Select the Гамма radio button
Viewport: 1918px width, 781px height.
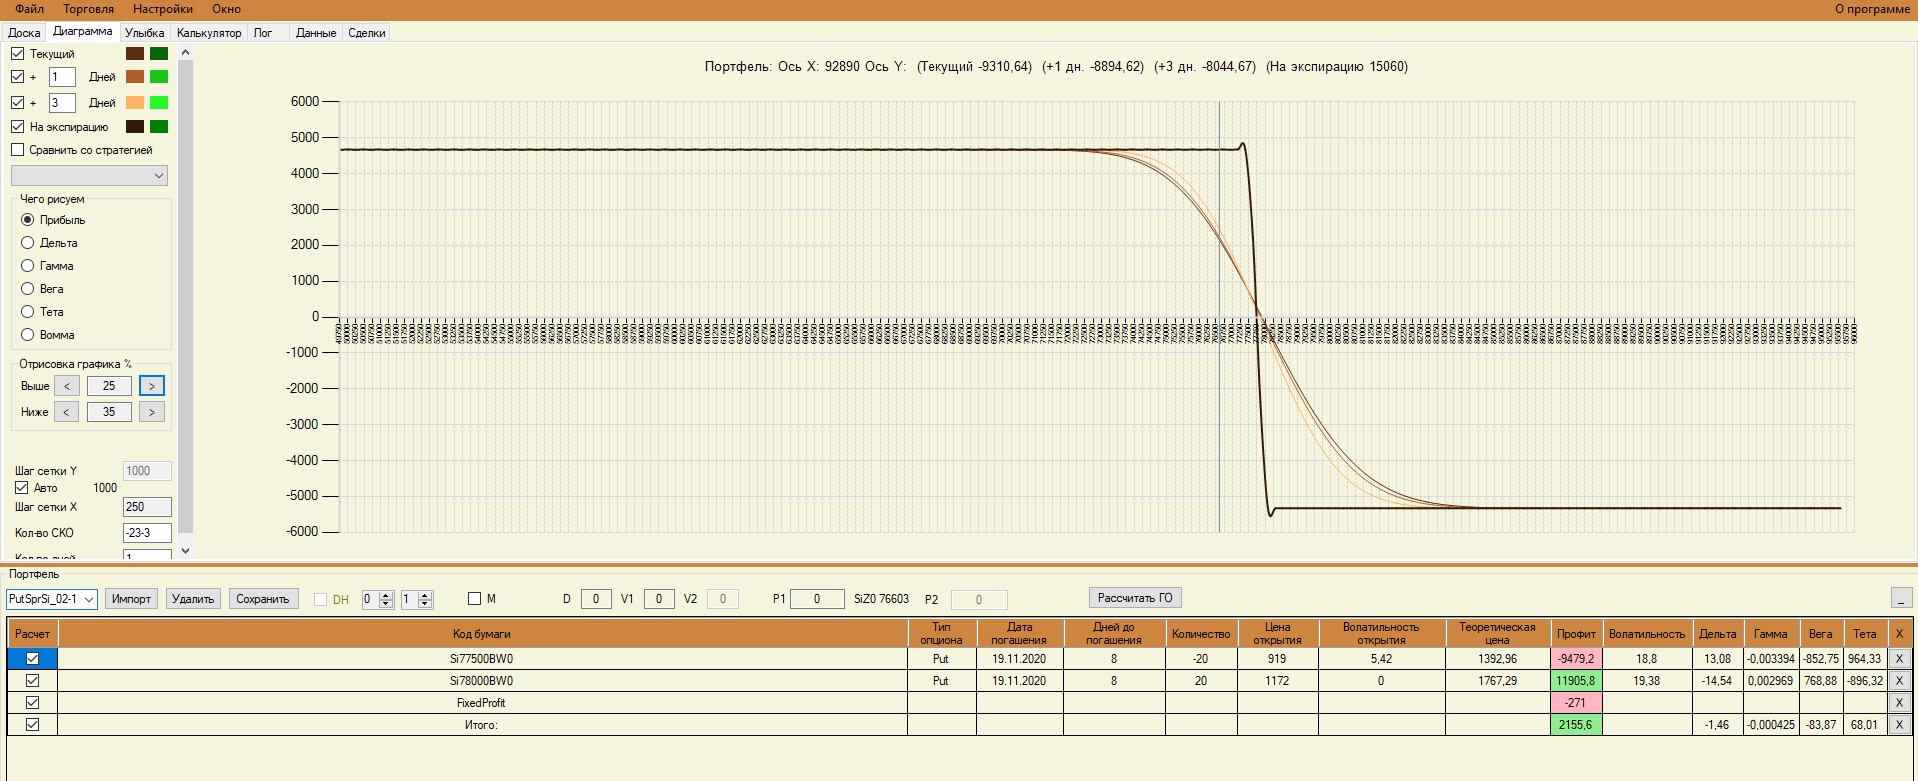[28, 266]
